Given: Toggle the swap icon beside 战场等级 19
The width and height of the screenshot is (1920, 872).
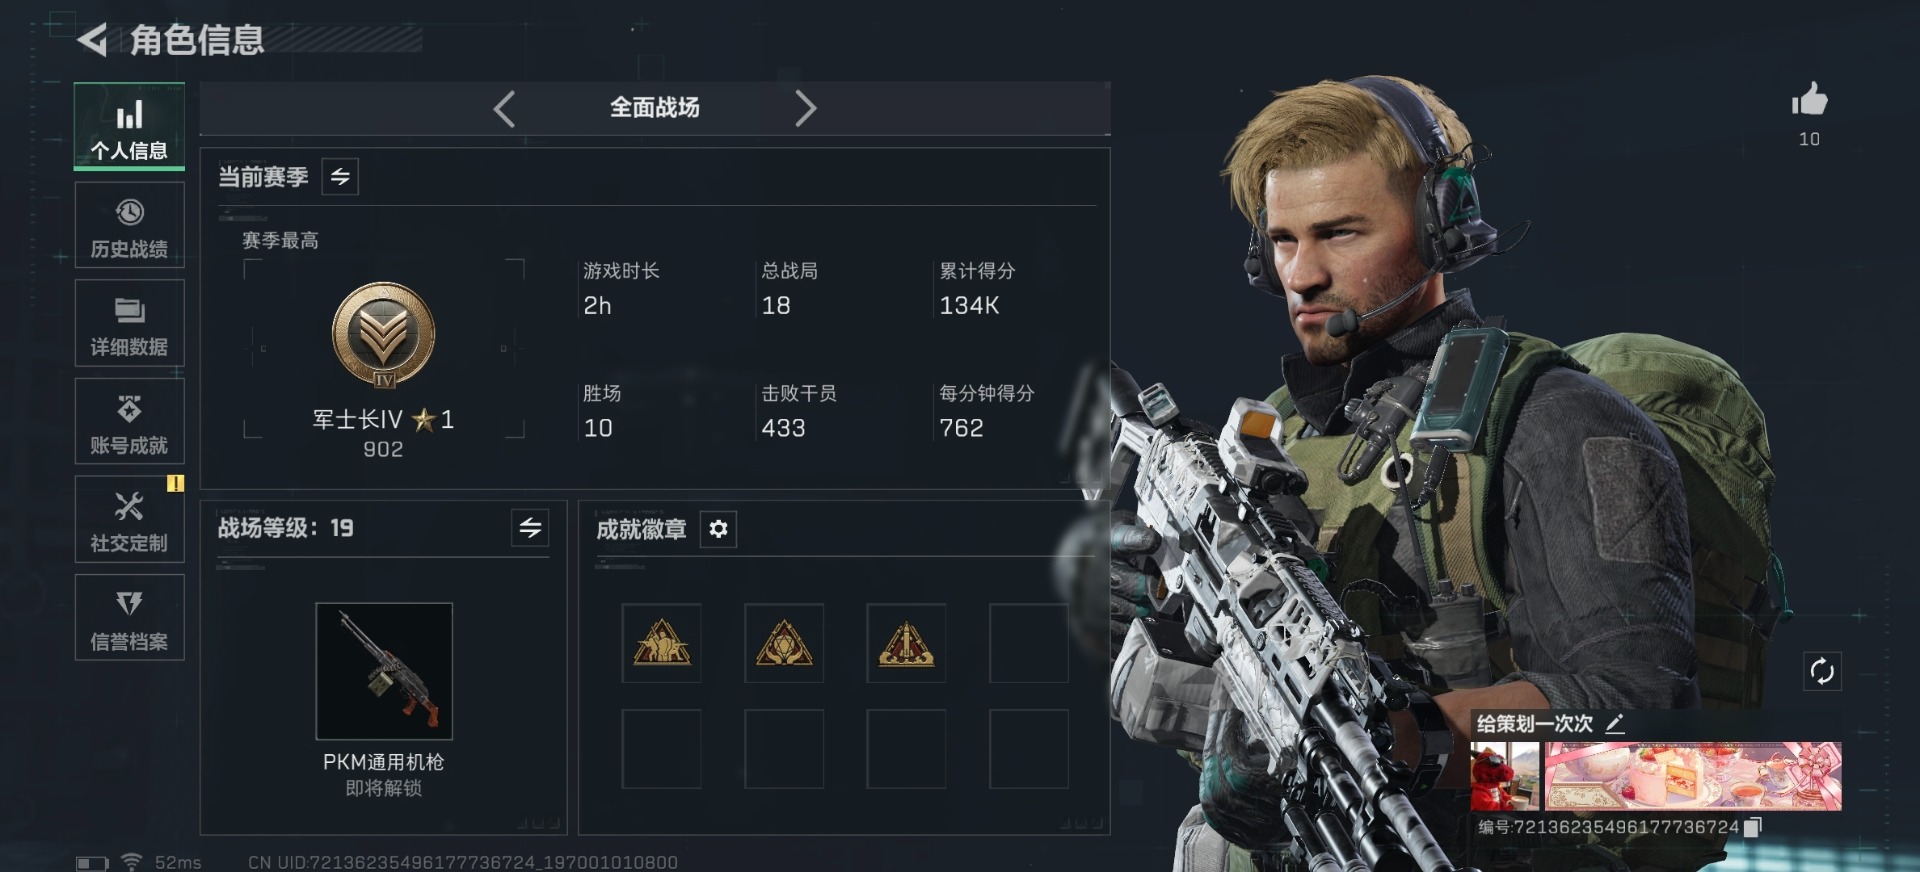Looking at the screenshot, I should point(530,527).
